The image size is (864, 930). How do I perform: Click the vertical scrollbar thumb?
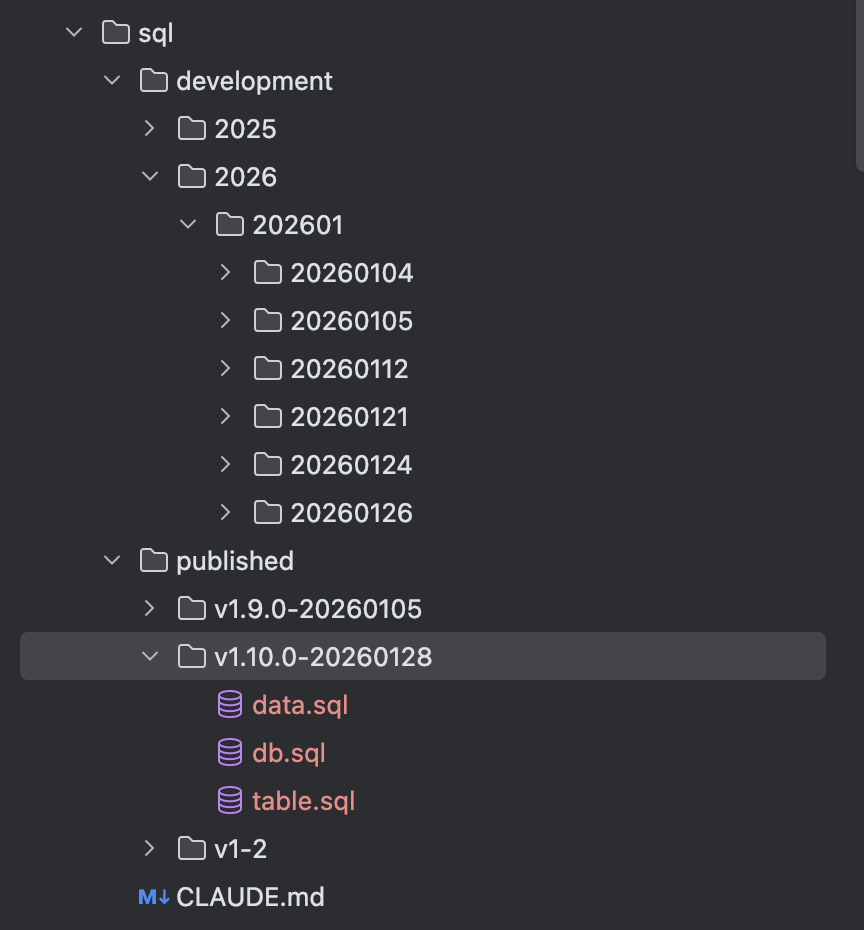pyautogui.click(x=859, y=80)
